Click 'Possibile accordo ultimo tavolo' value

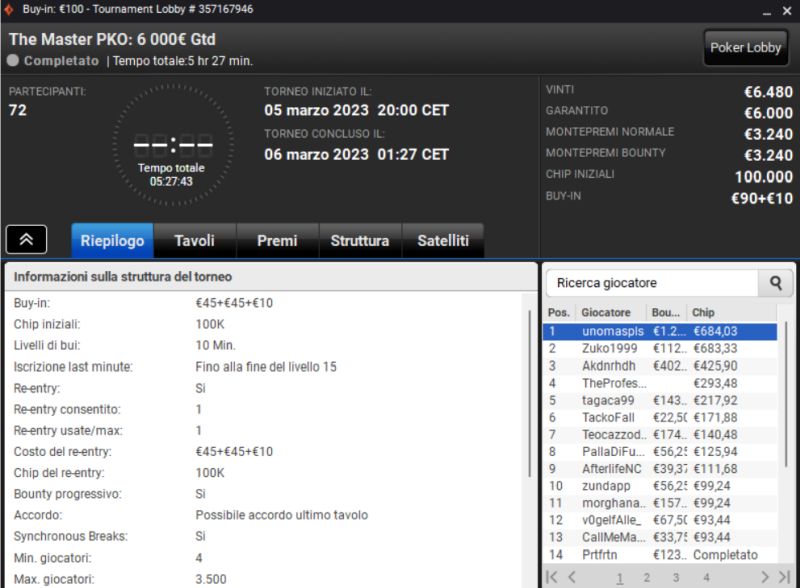tap(282, 515)
